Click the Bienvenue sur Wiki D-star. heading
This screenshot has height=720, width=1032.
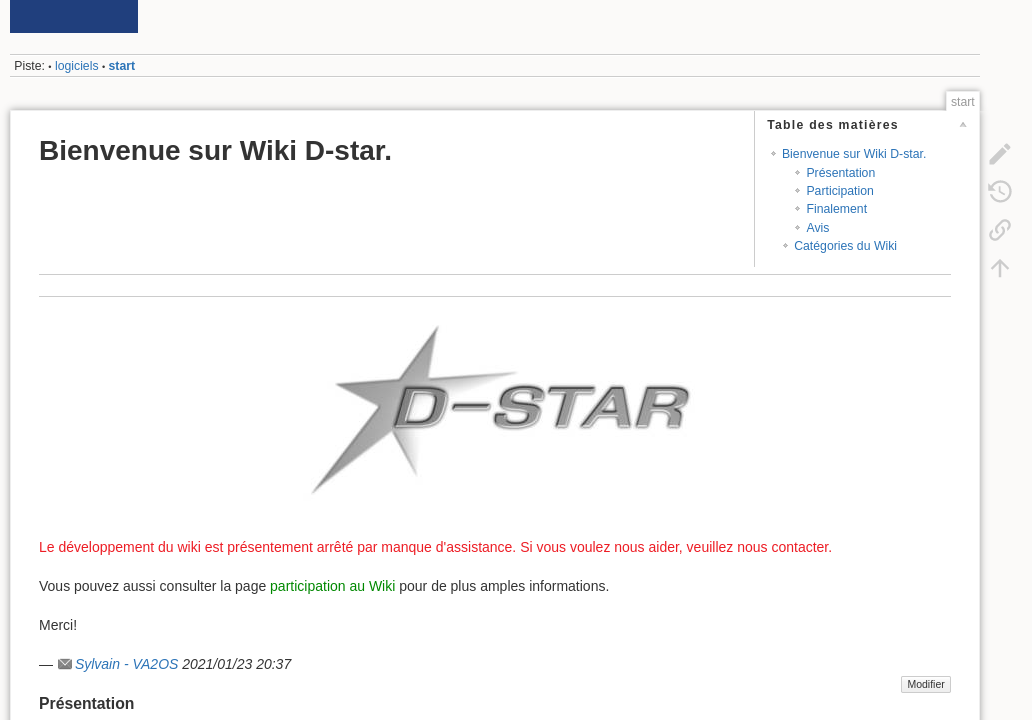point(215,151)
